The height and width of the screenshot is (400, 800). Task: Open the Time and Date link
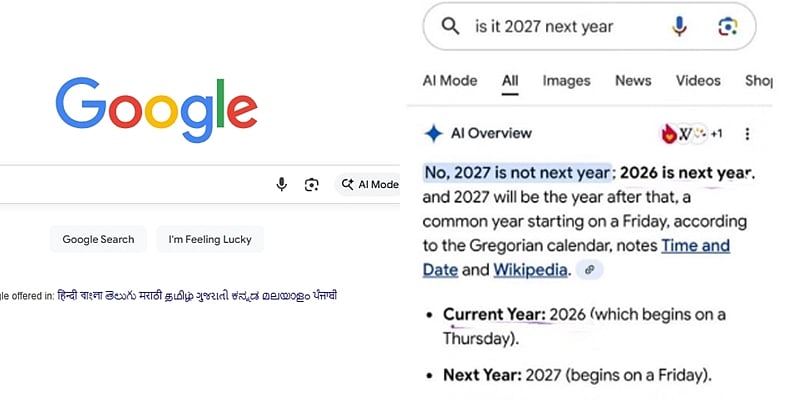point(695,246)
